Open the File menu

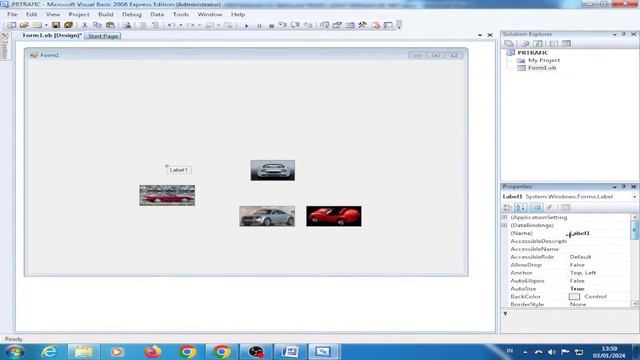(12, 14)
